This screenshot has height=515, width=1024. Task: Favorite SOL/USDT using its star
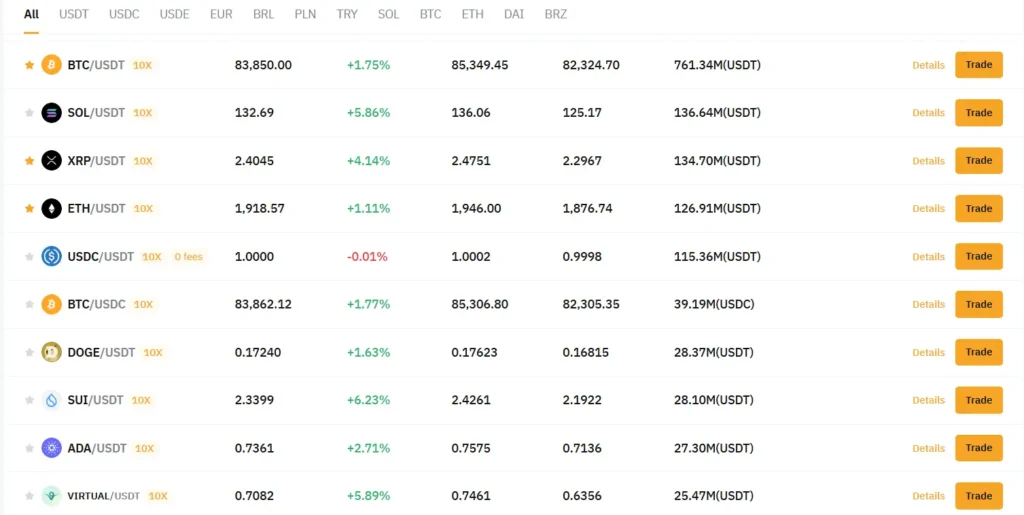29,113
